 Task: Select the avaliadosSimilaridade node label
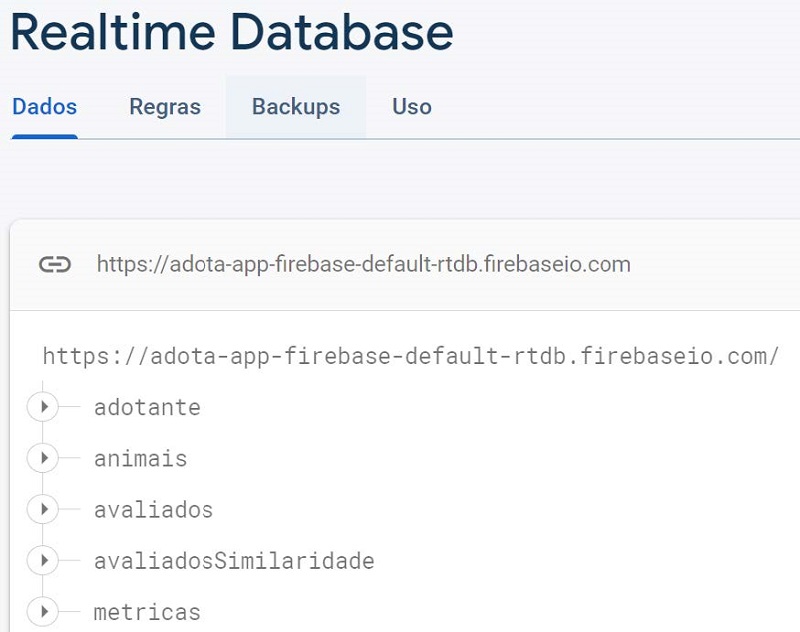[x=234, y=561]
